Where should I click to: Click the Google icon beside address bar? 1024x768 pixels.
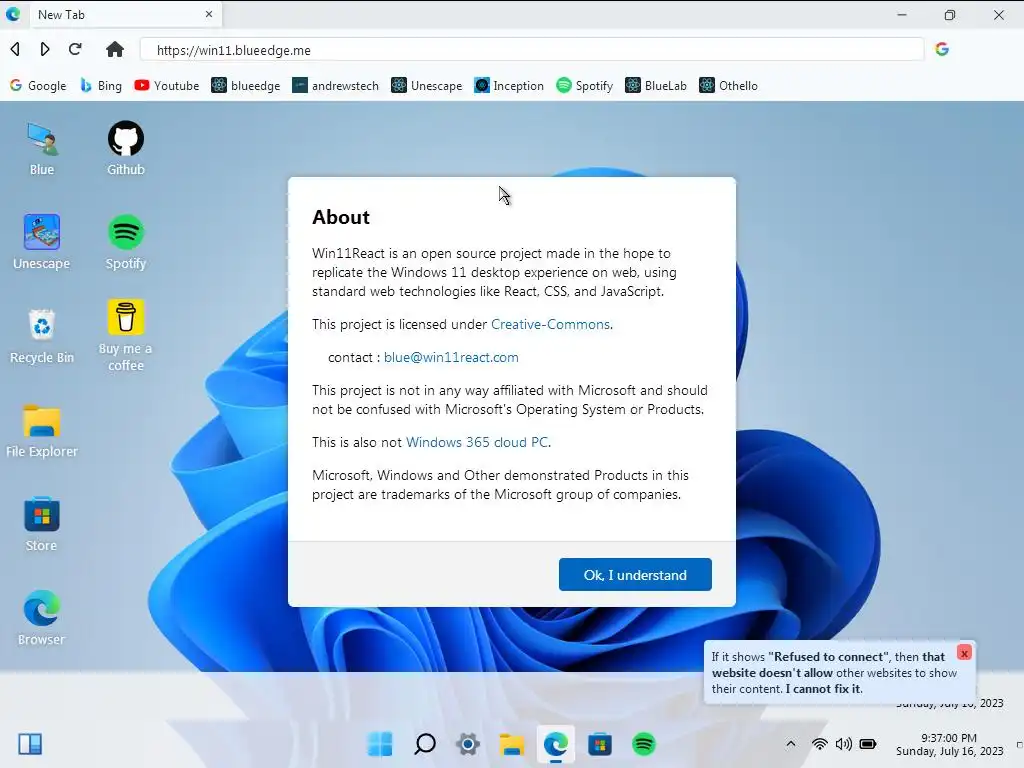942,49
